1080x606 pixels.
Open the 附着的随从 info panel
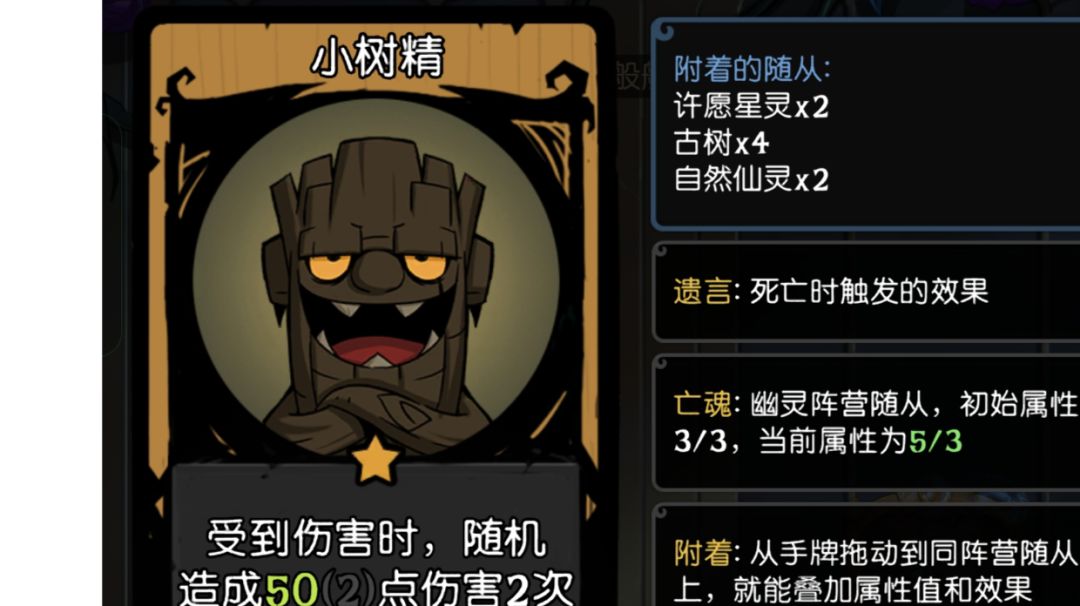click(866, 125)
